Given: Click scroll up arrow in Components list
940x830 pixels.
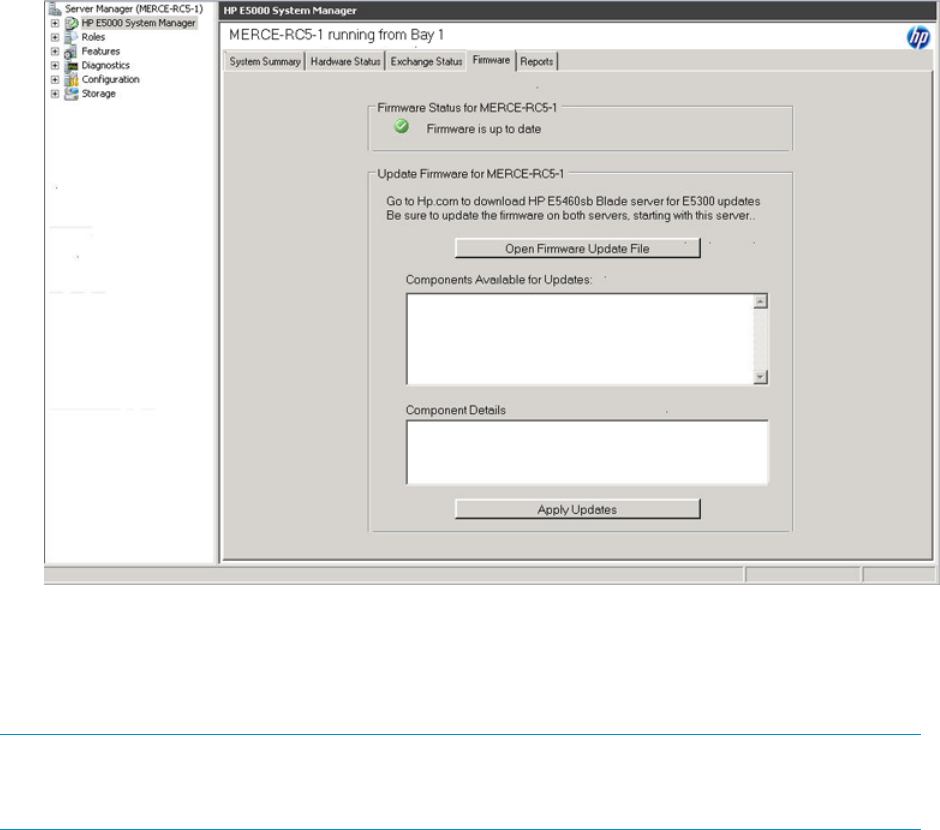Looking at the screenshot, I should [x=760, y=301].
